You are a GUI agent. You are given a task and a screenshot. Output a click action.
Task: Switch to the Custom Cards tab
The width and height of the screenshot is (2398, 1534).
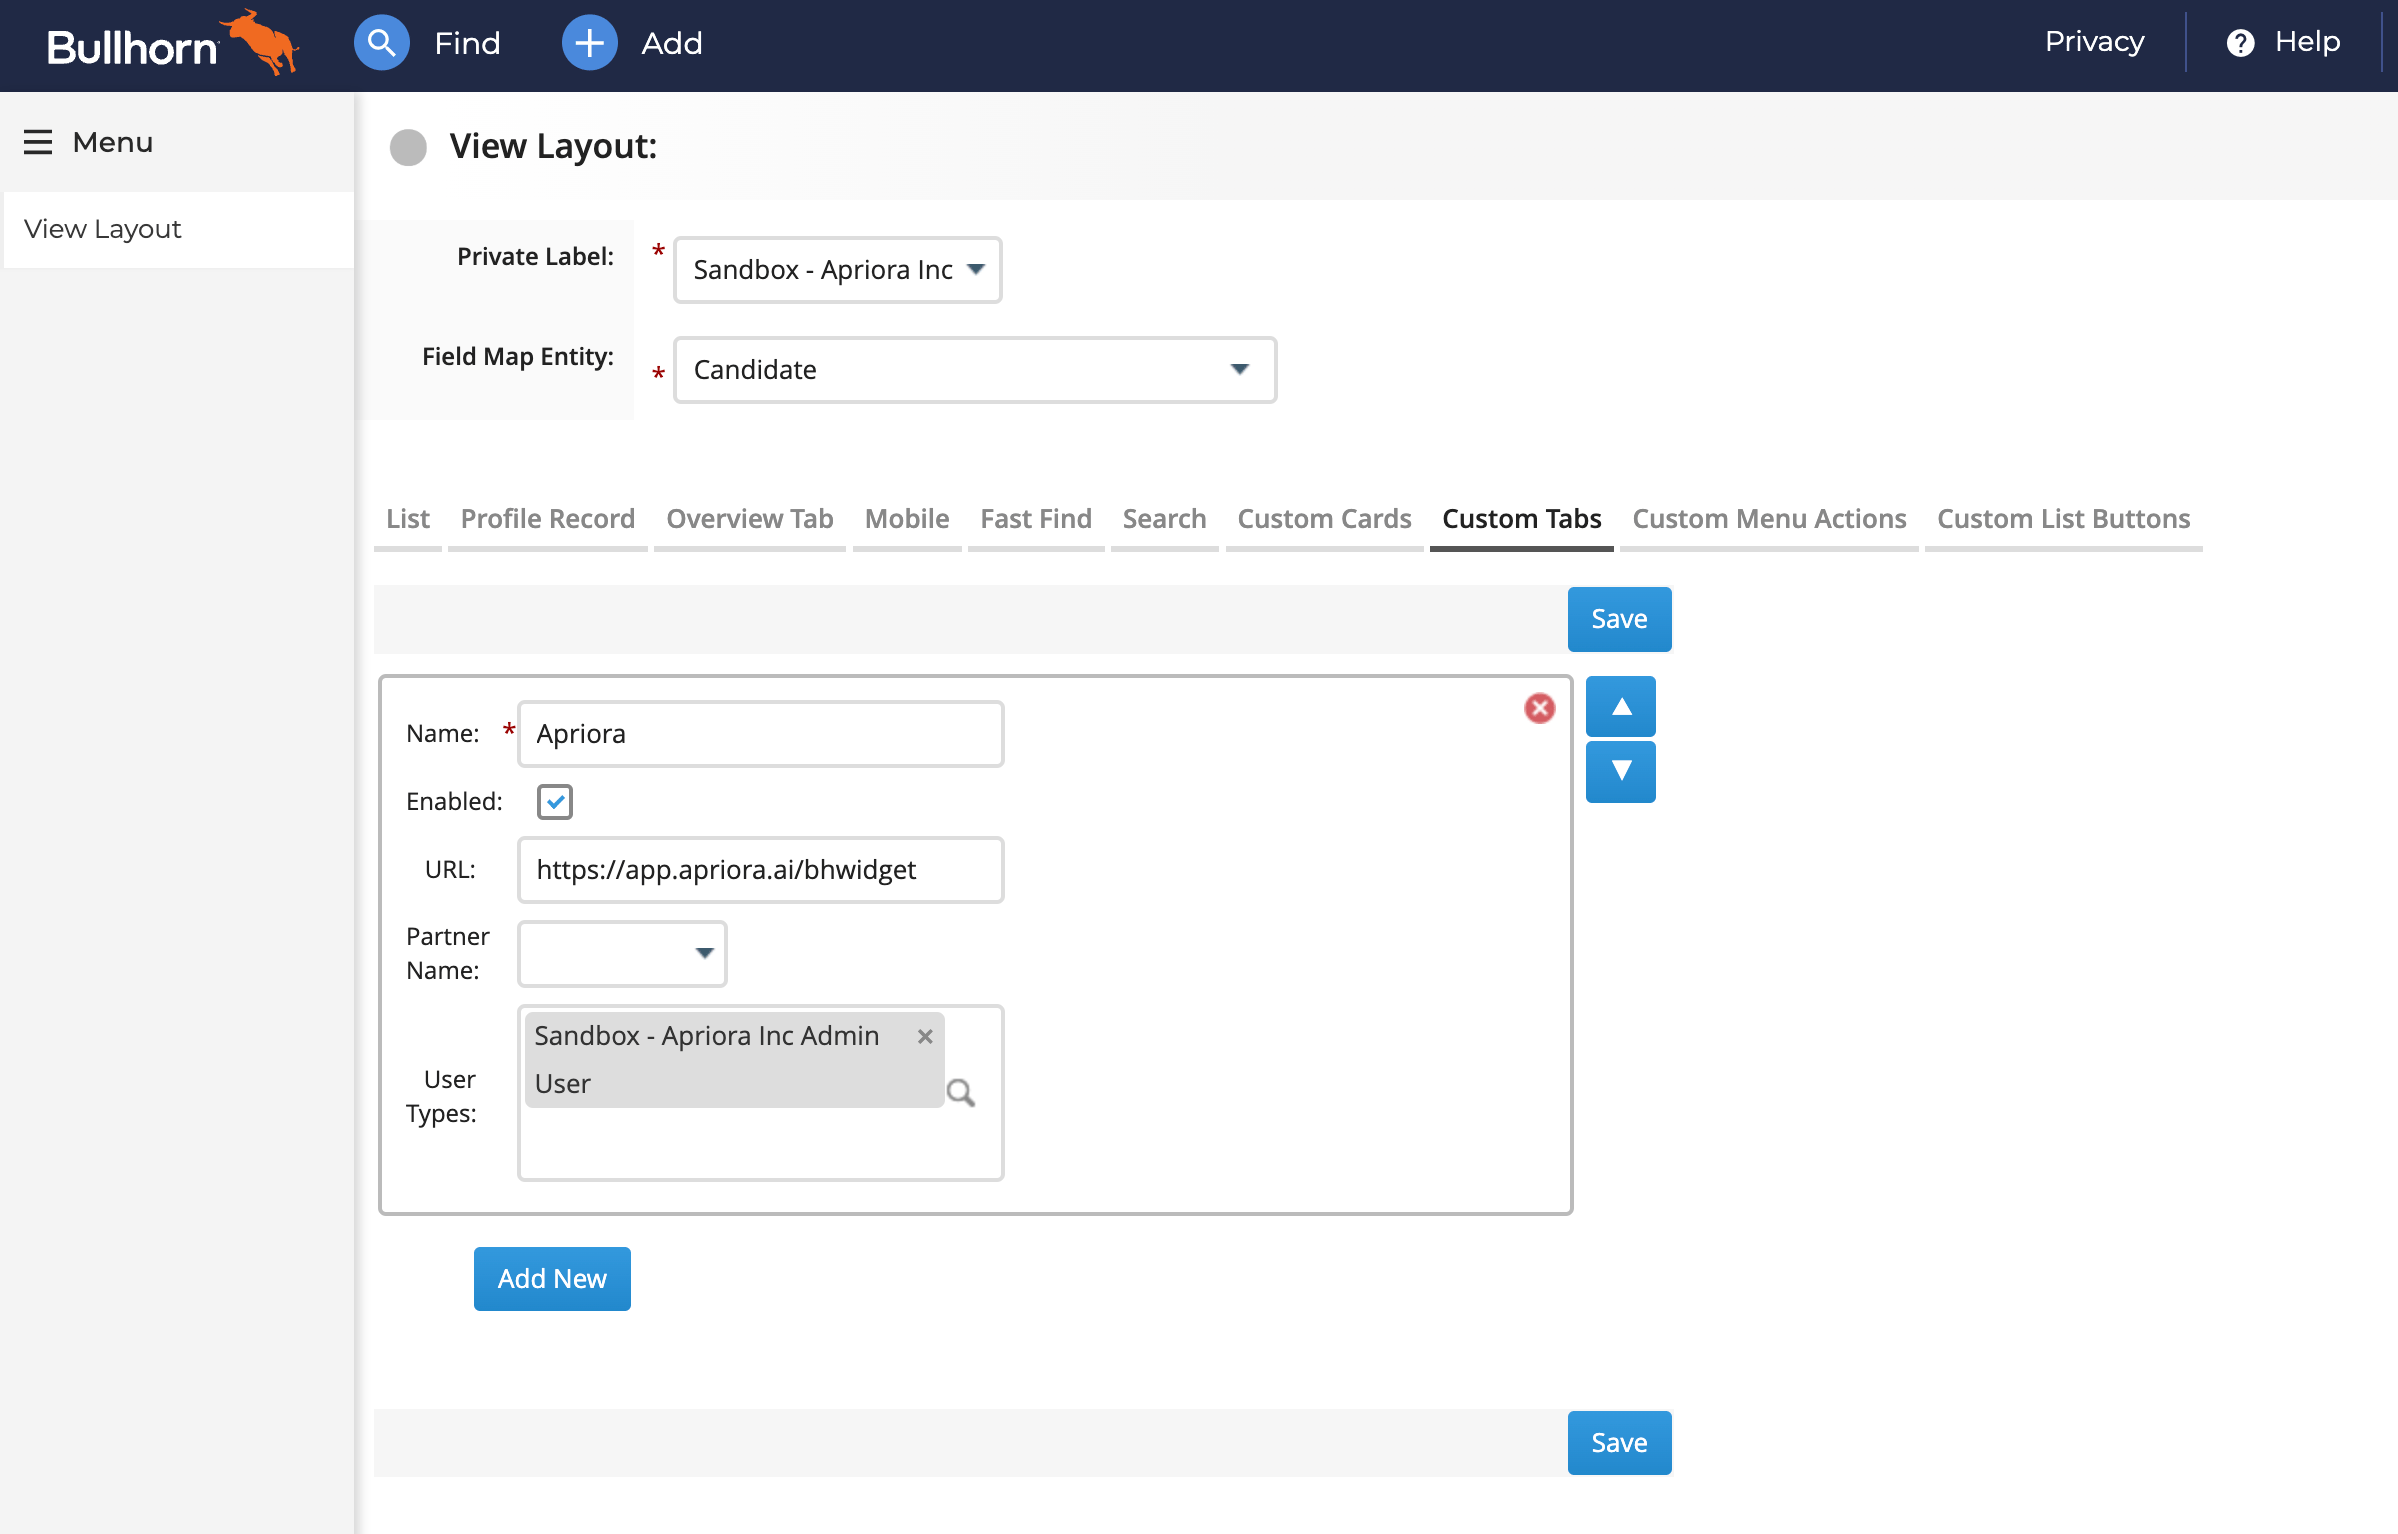(x=1324, y=519)
